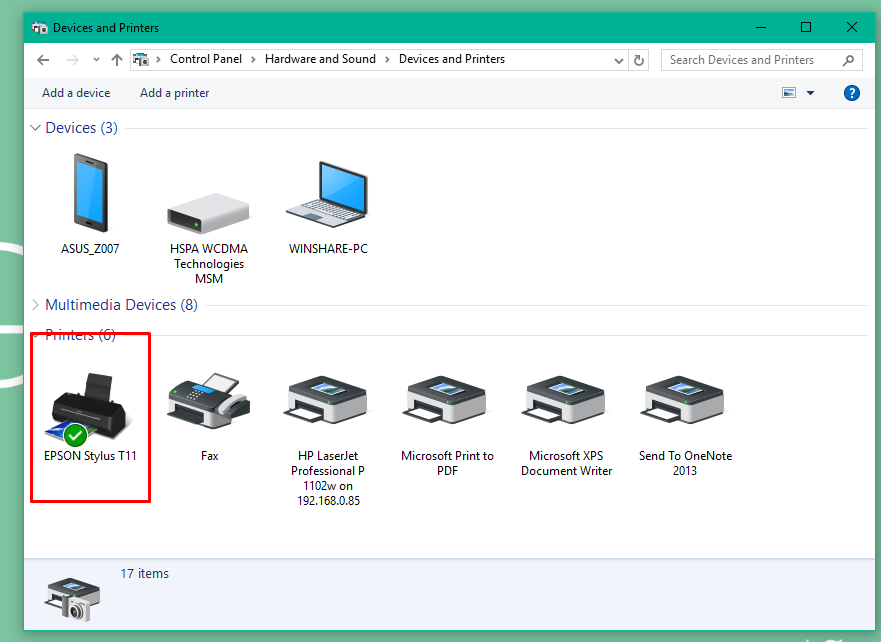
Task: Click the Devices (3) group heading
Action: click(x=81, y=128)
